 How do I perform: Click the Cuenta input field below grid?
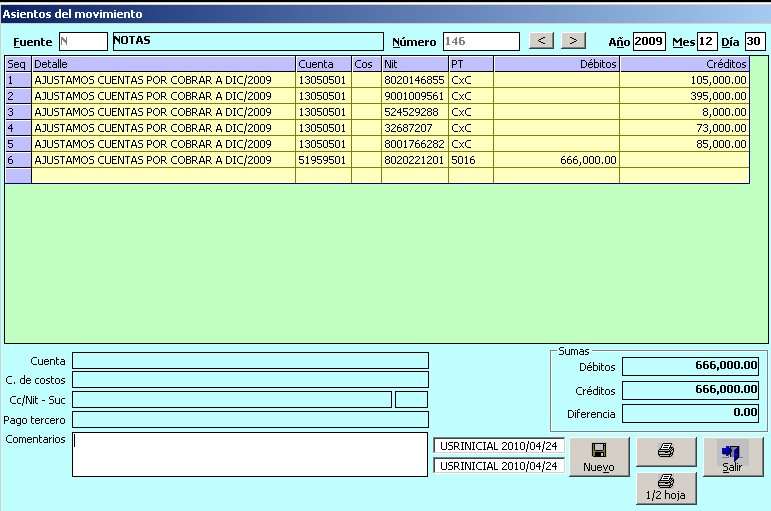250,361
